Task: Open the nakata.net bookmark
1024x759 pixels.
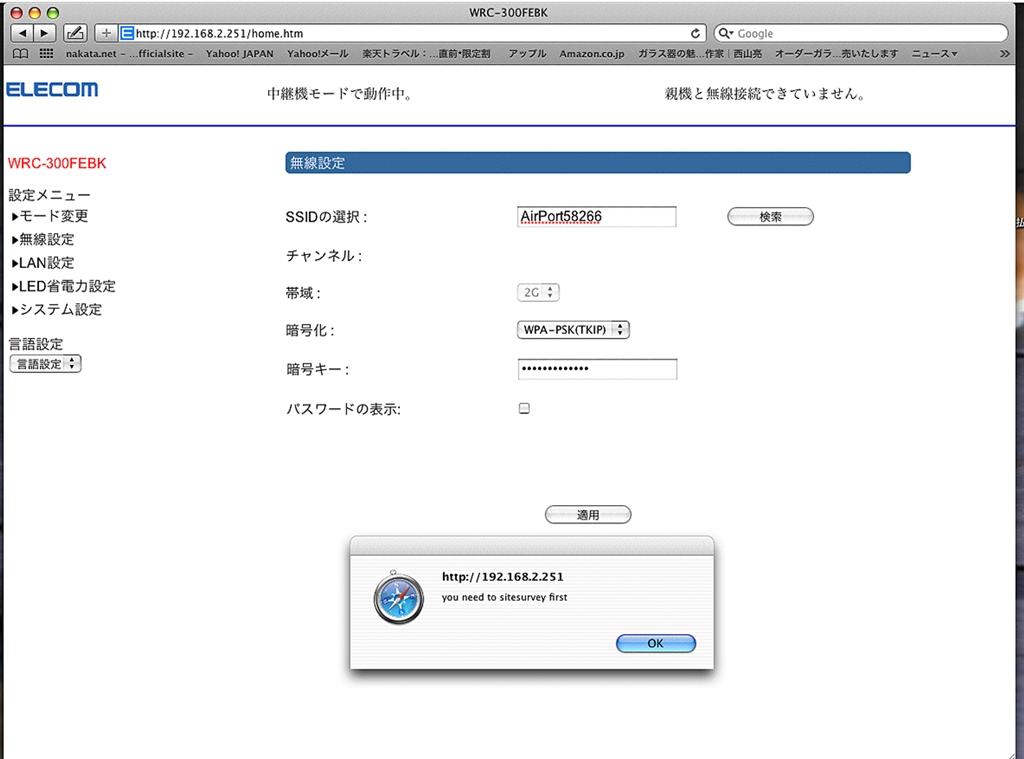Action: (x=129, y=54)
